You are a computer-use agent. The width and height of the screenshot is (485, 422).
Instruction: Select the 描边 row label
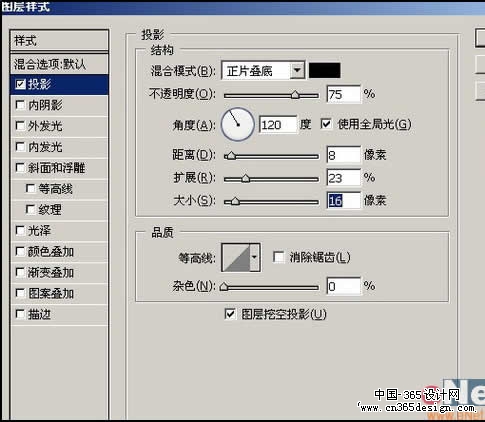click(x=39, y=314)
